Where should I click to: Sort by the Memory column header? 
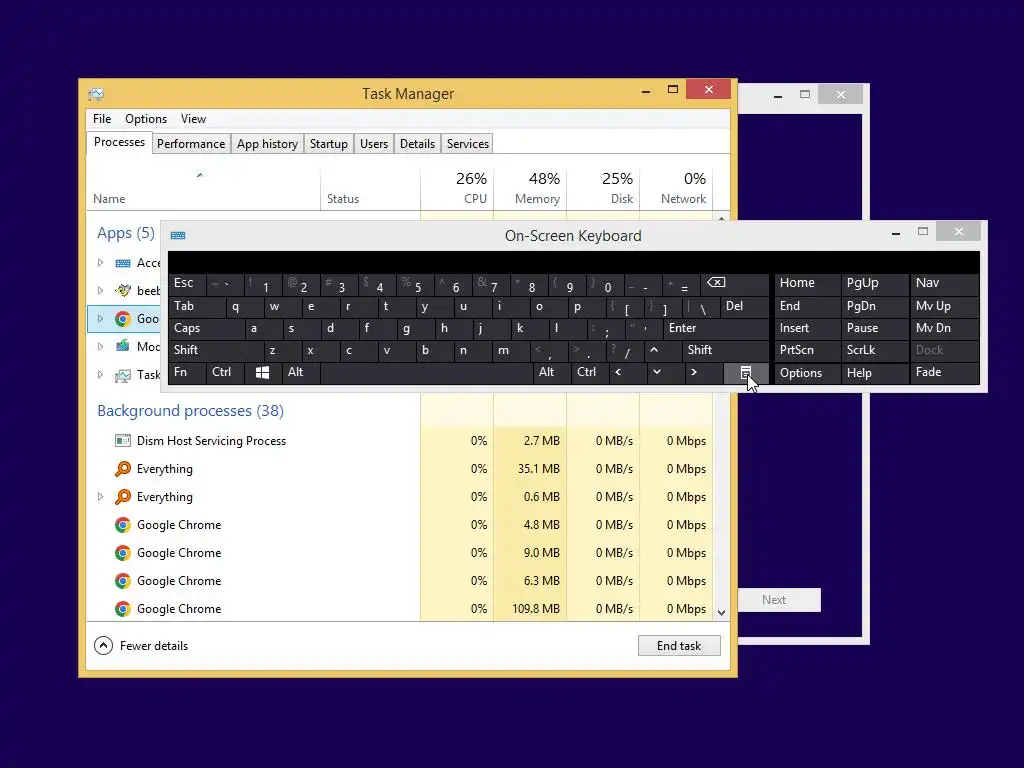click(x=530, y=187)
